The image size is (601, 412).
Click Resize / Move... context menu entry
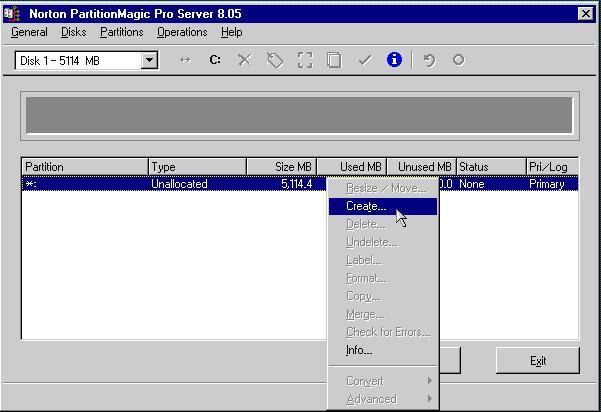coord(383,188)
